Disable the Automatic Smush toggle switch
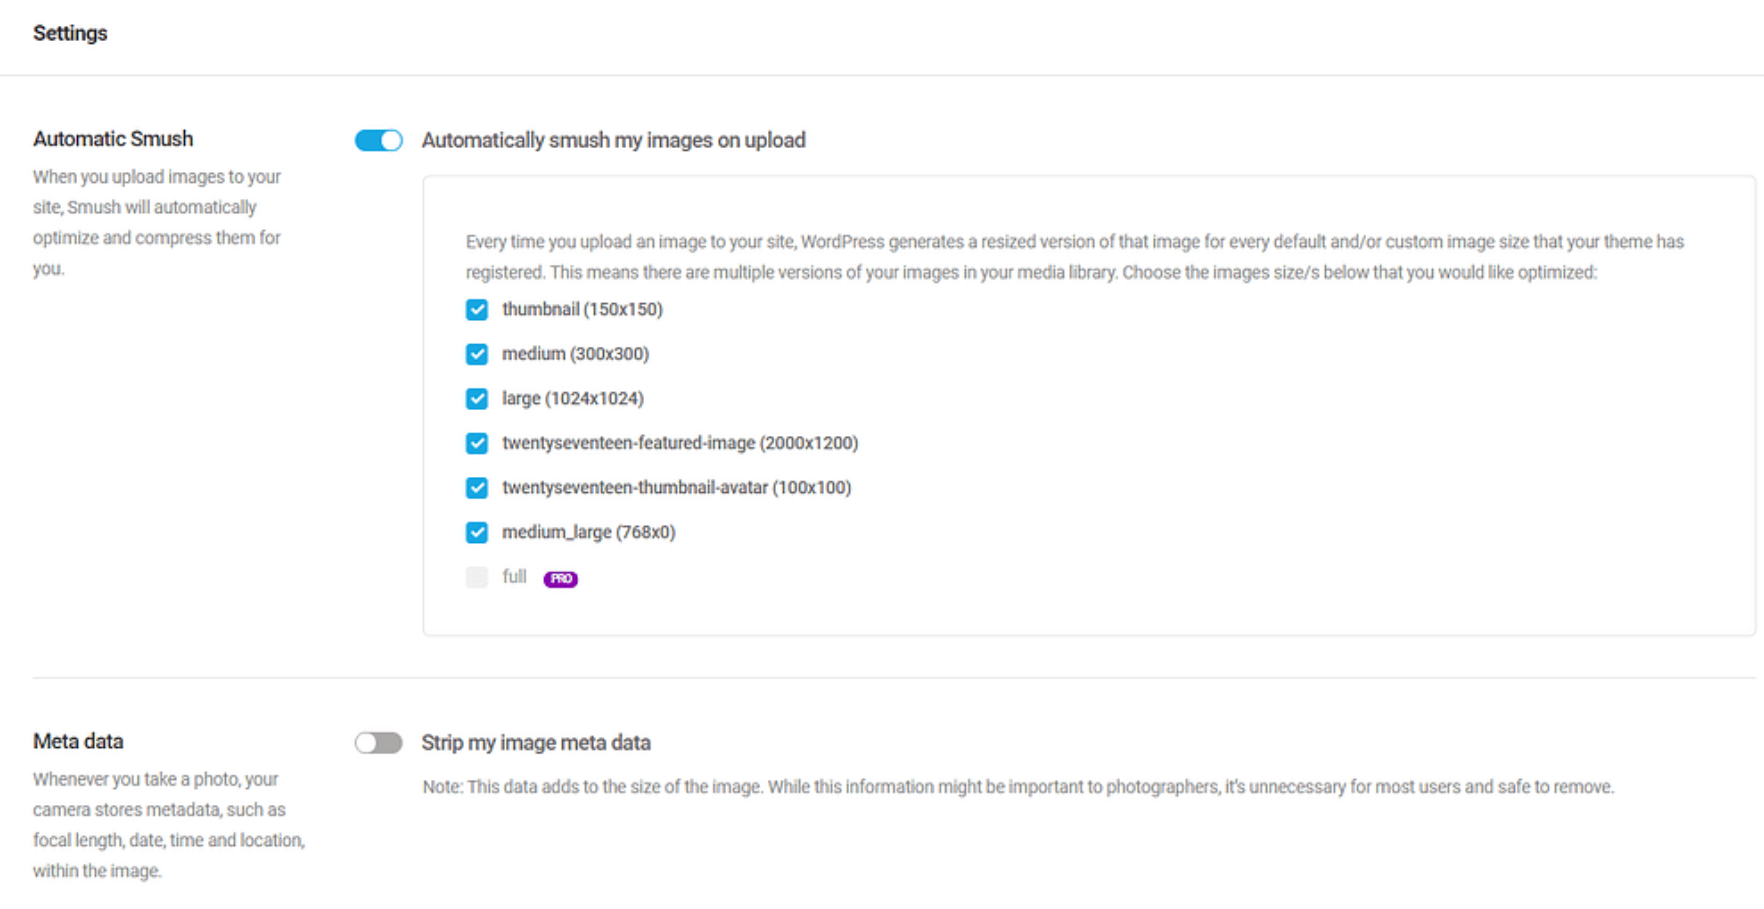 click(x=378, y=141)
